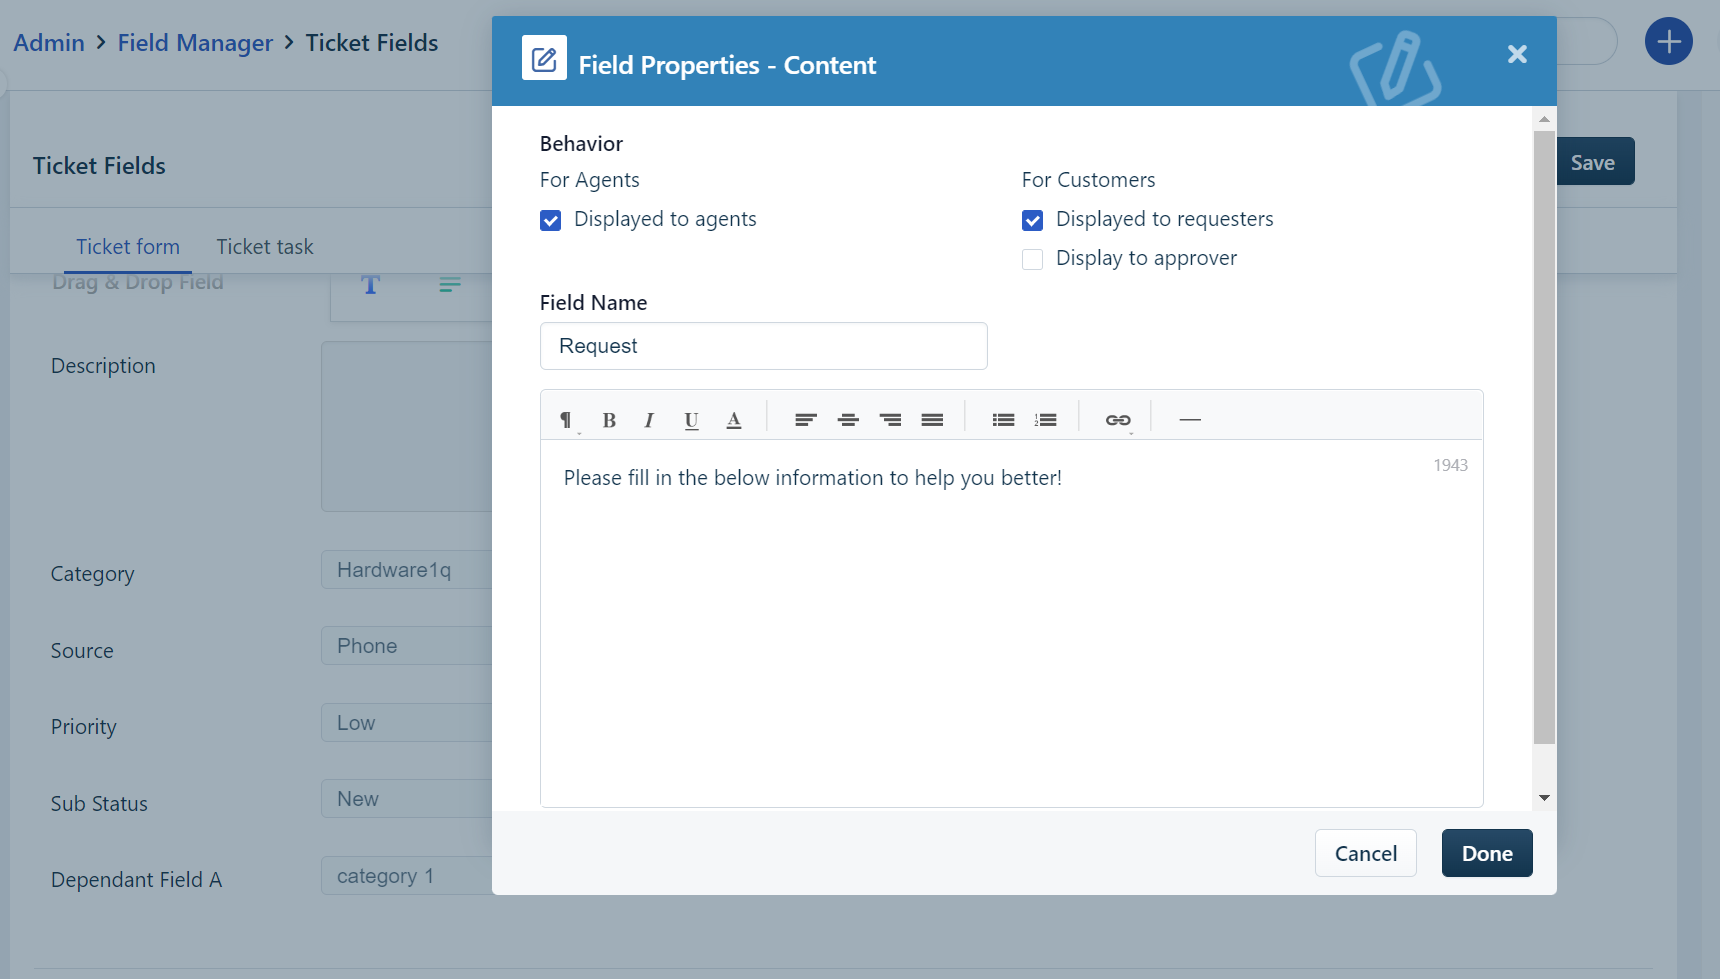Switch to the Ticket task tab
This screenshot has height=979, width=1720.
click(x=265, y=247)
